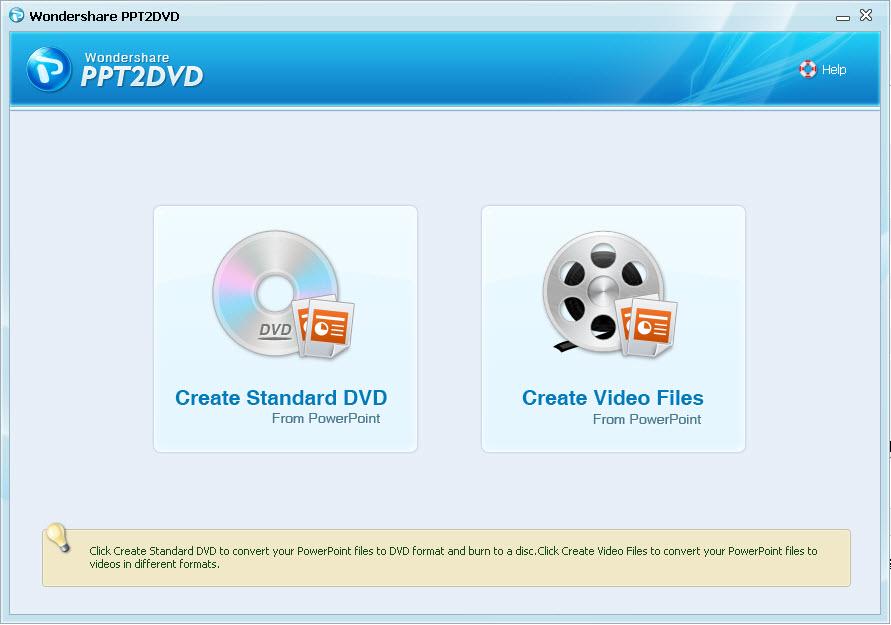Screen dimensions: 891x625
Task: Minimize the PPT2DVD window
Action: pos(843,17)
